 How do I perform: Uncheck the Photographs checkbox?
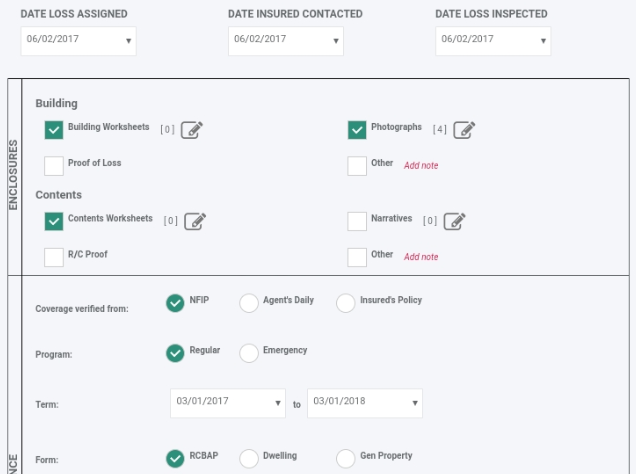(x=357, y=129)
